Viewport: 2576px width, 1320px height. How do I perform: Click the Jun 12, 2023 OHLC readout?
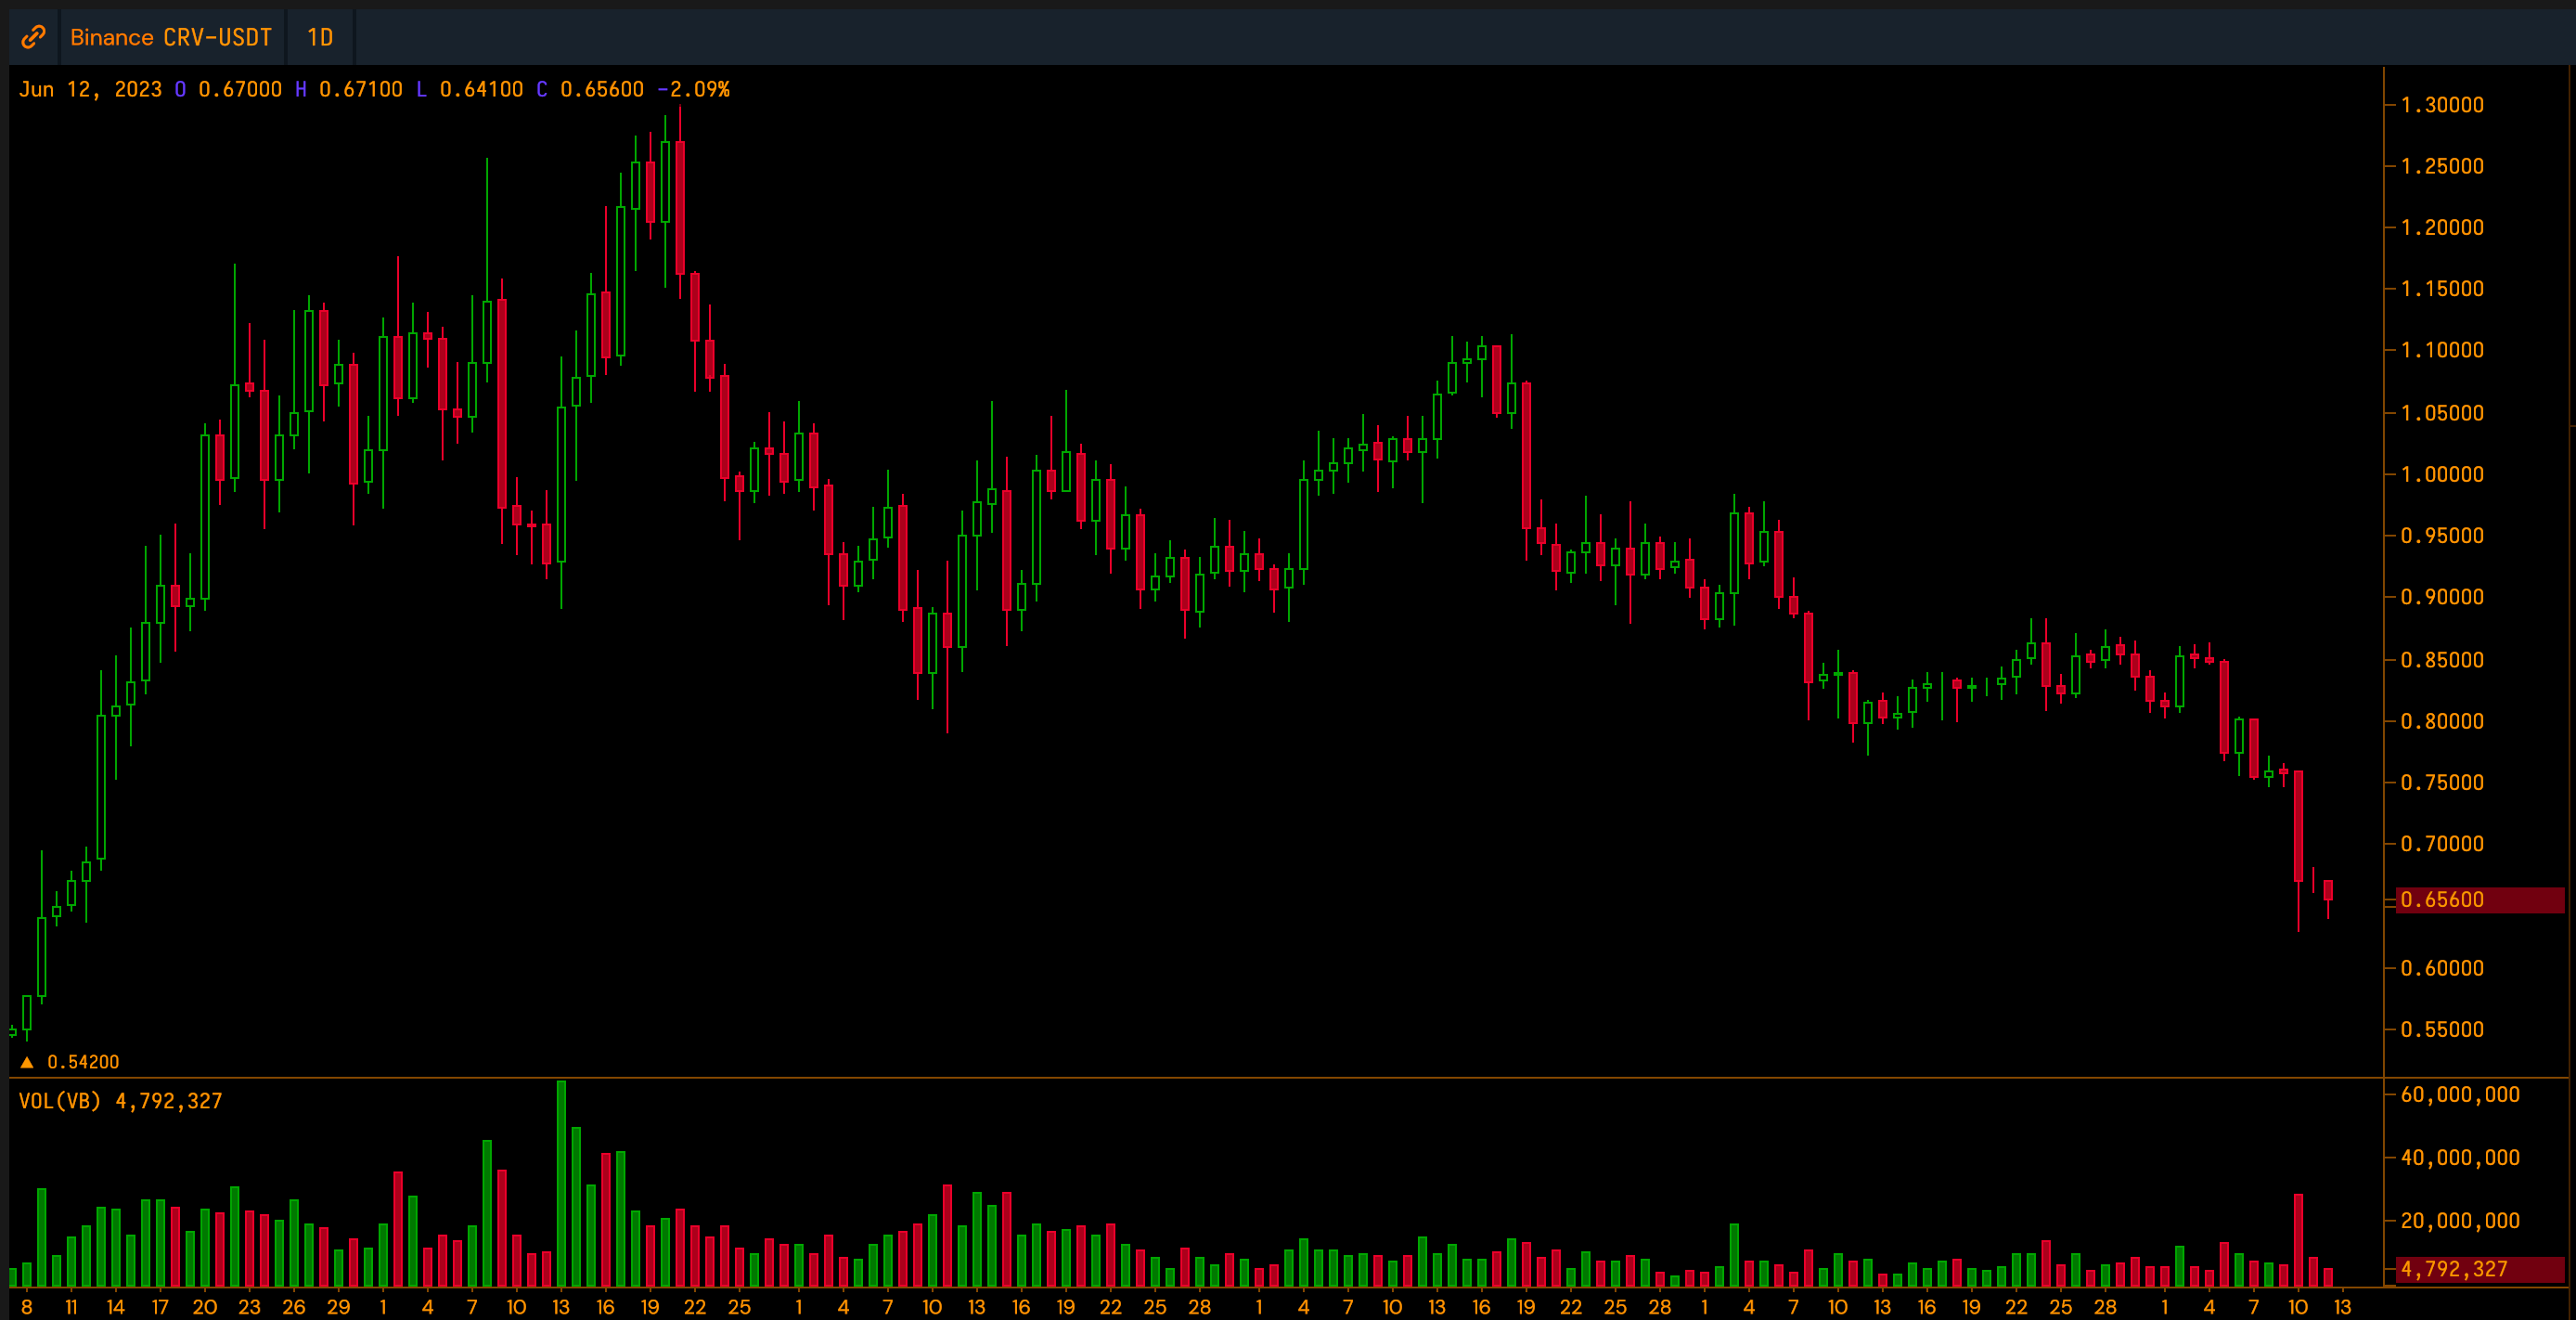pos(90,89)
